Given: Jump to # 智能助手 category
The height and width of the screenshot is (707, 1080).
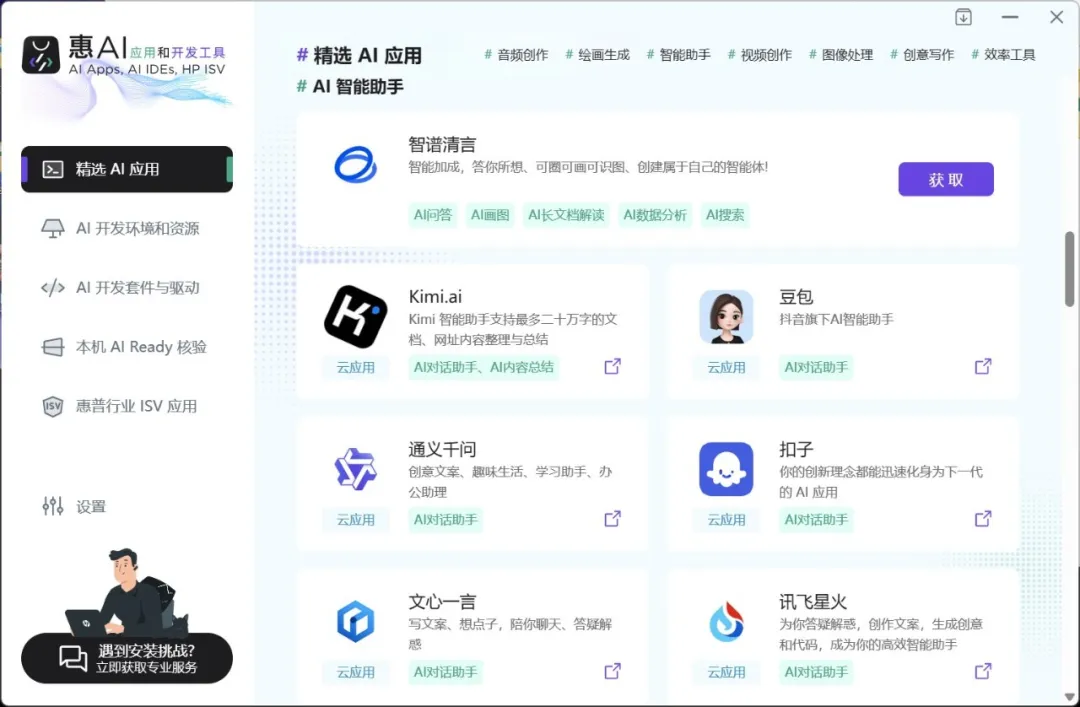Looking at the screenshot, I should click(678, 55).
